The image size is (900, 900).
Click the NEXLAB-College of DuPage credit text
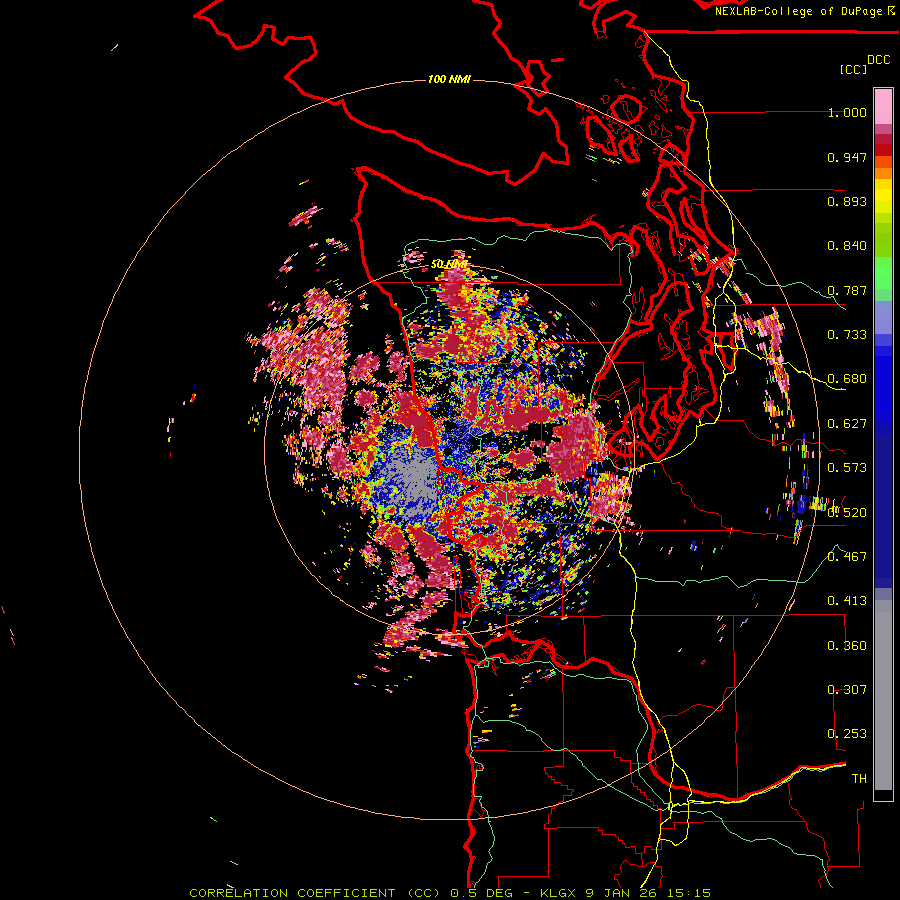click(x=798, y=11)
